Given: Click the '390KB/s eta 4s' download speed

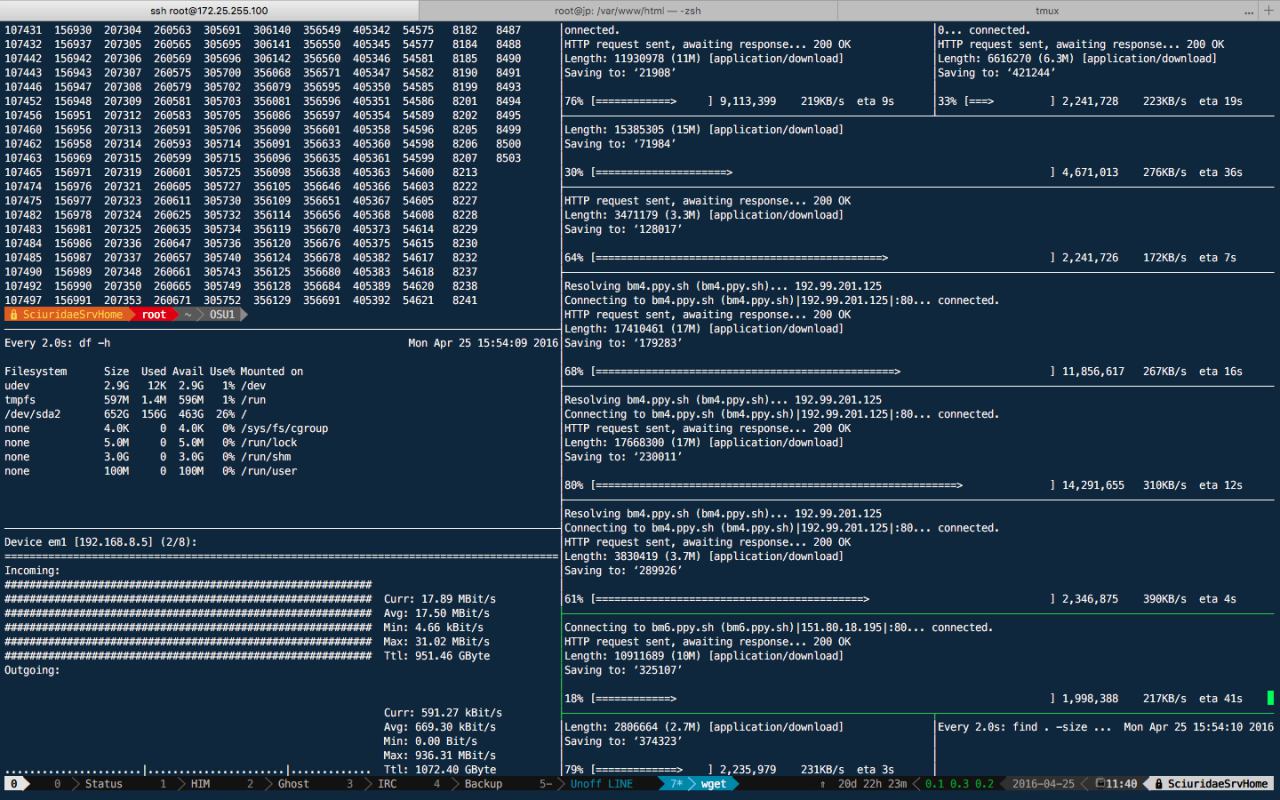Looking at the screenshot, I should (x=1189, y=599).
